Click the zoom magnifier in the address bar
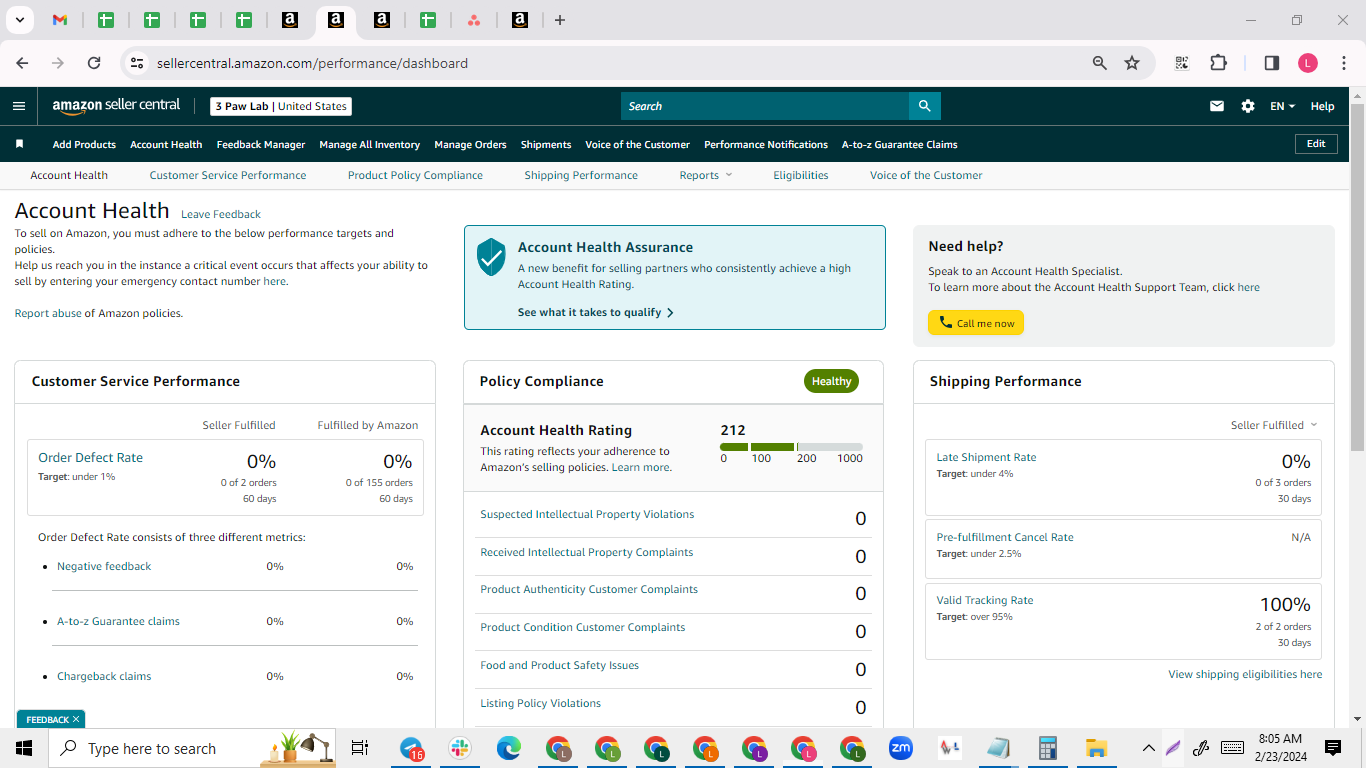Viewport: 1366px width, 768px height. [1100, 63]
